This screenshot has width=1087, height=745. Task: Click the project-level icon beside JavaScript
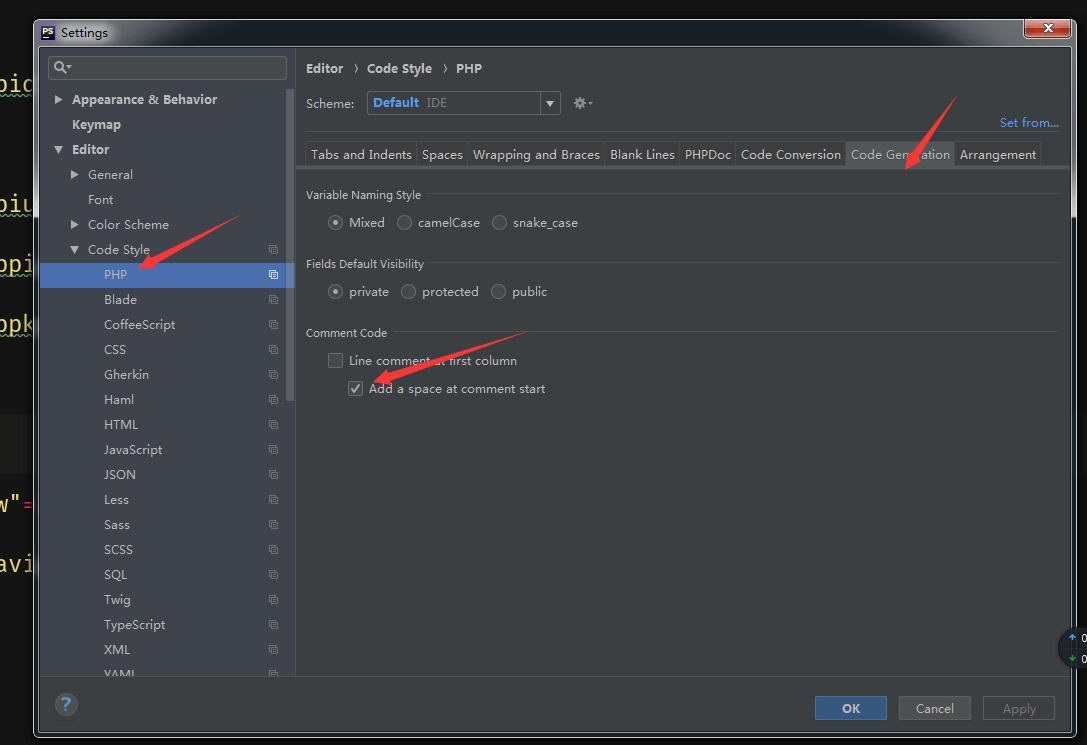click(x=274, y=450)
